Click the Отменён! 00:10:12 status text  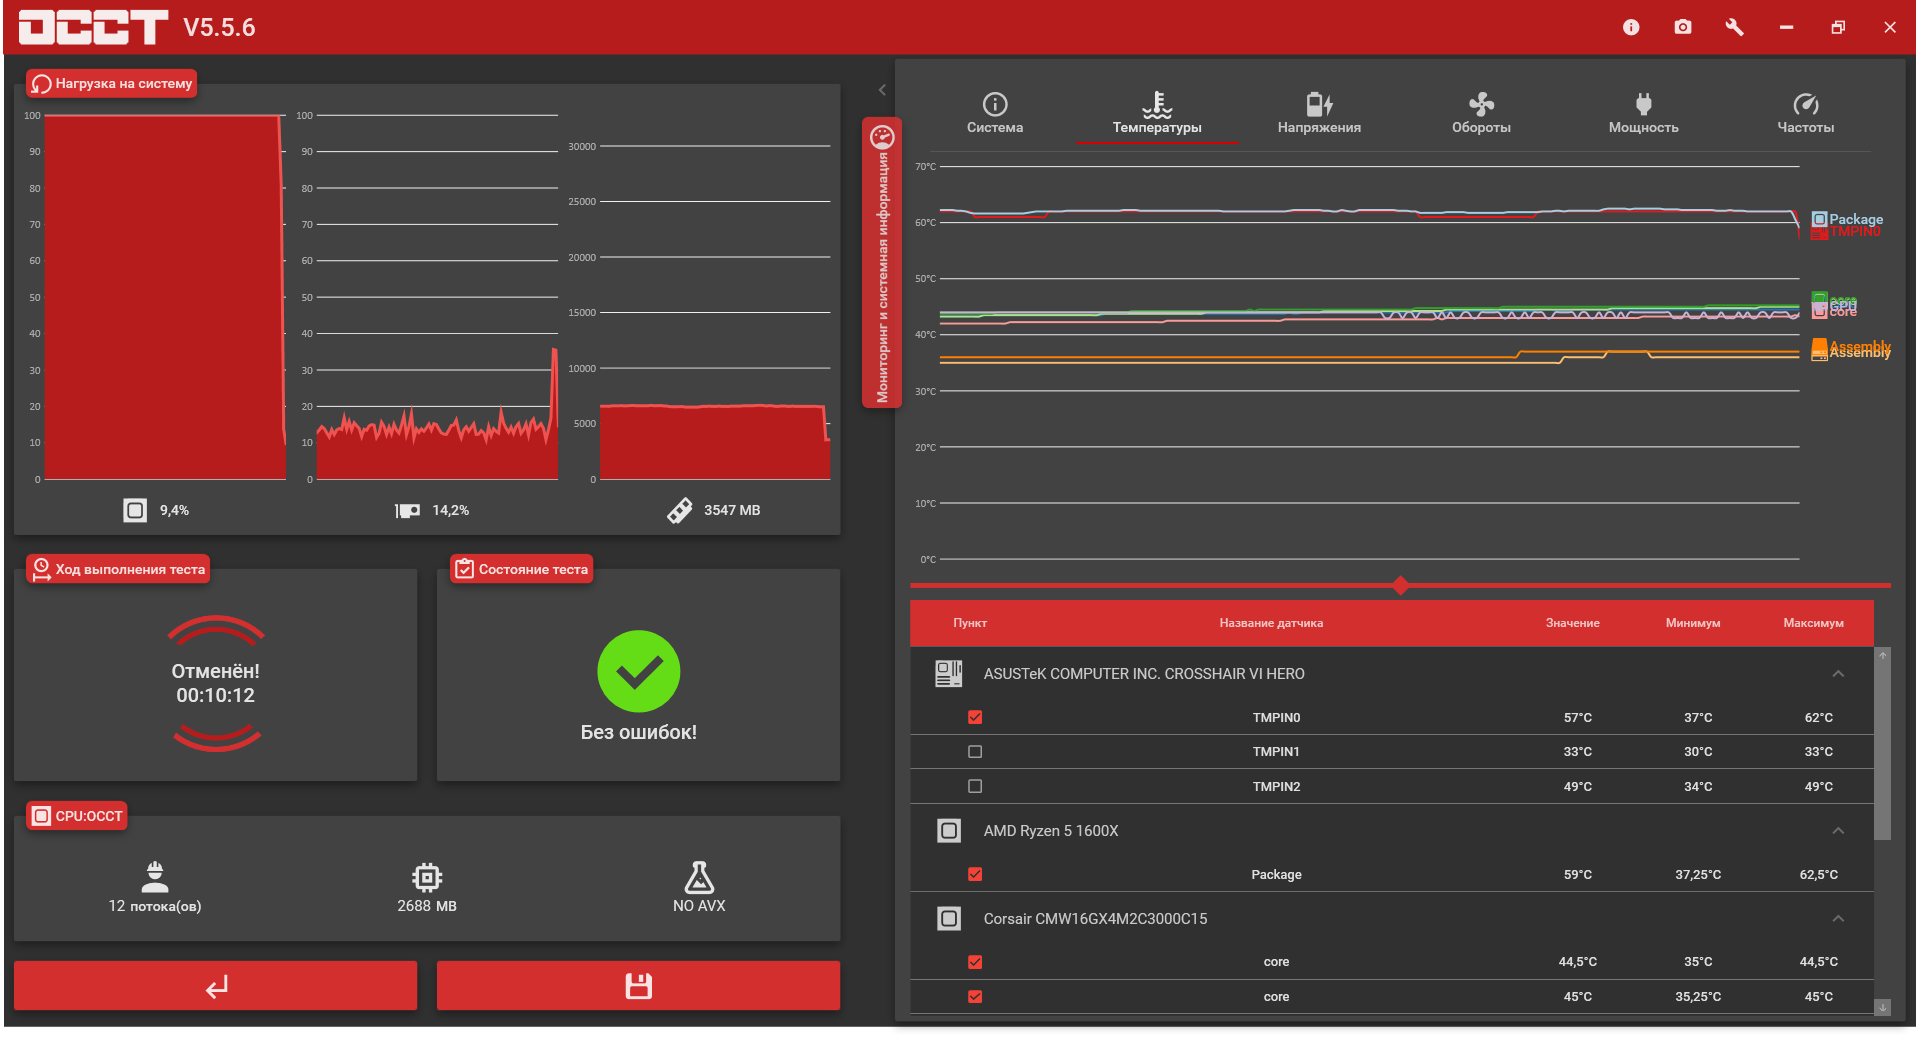[x=216, y=683]
